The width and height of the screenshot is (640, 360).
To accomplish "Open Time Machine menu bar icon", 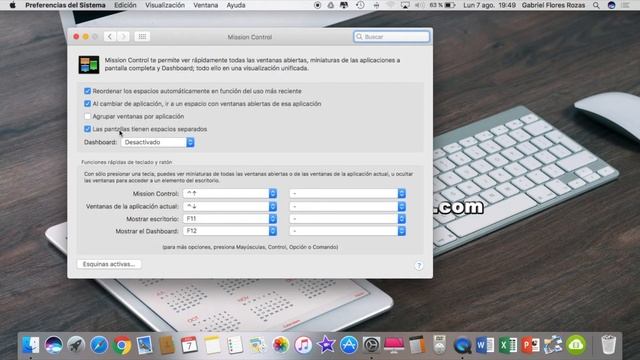I will 360,5.
